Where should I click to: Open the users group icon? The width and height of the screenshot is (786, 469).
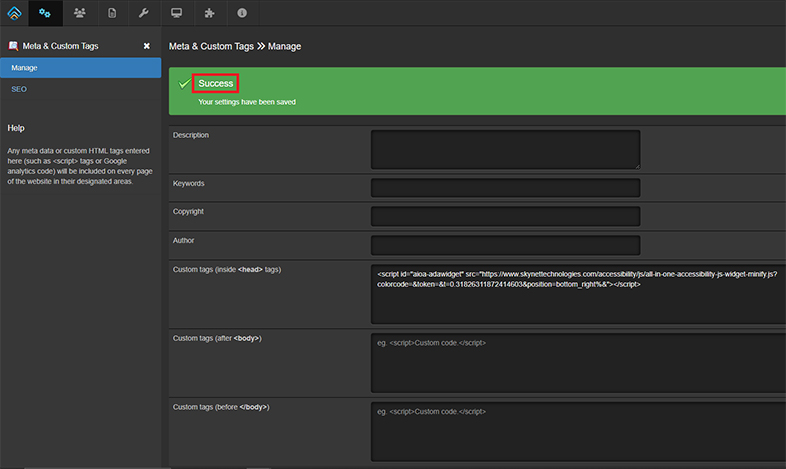[79, 13]
